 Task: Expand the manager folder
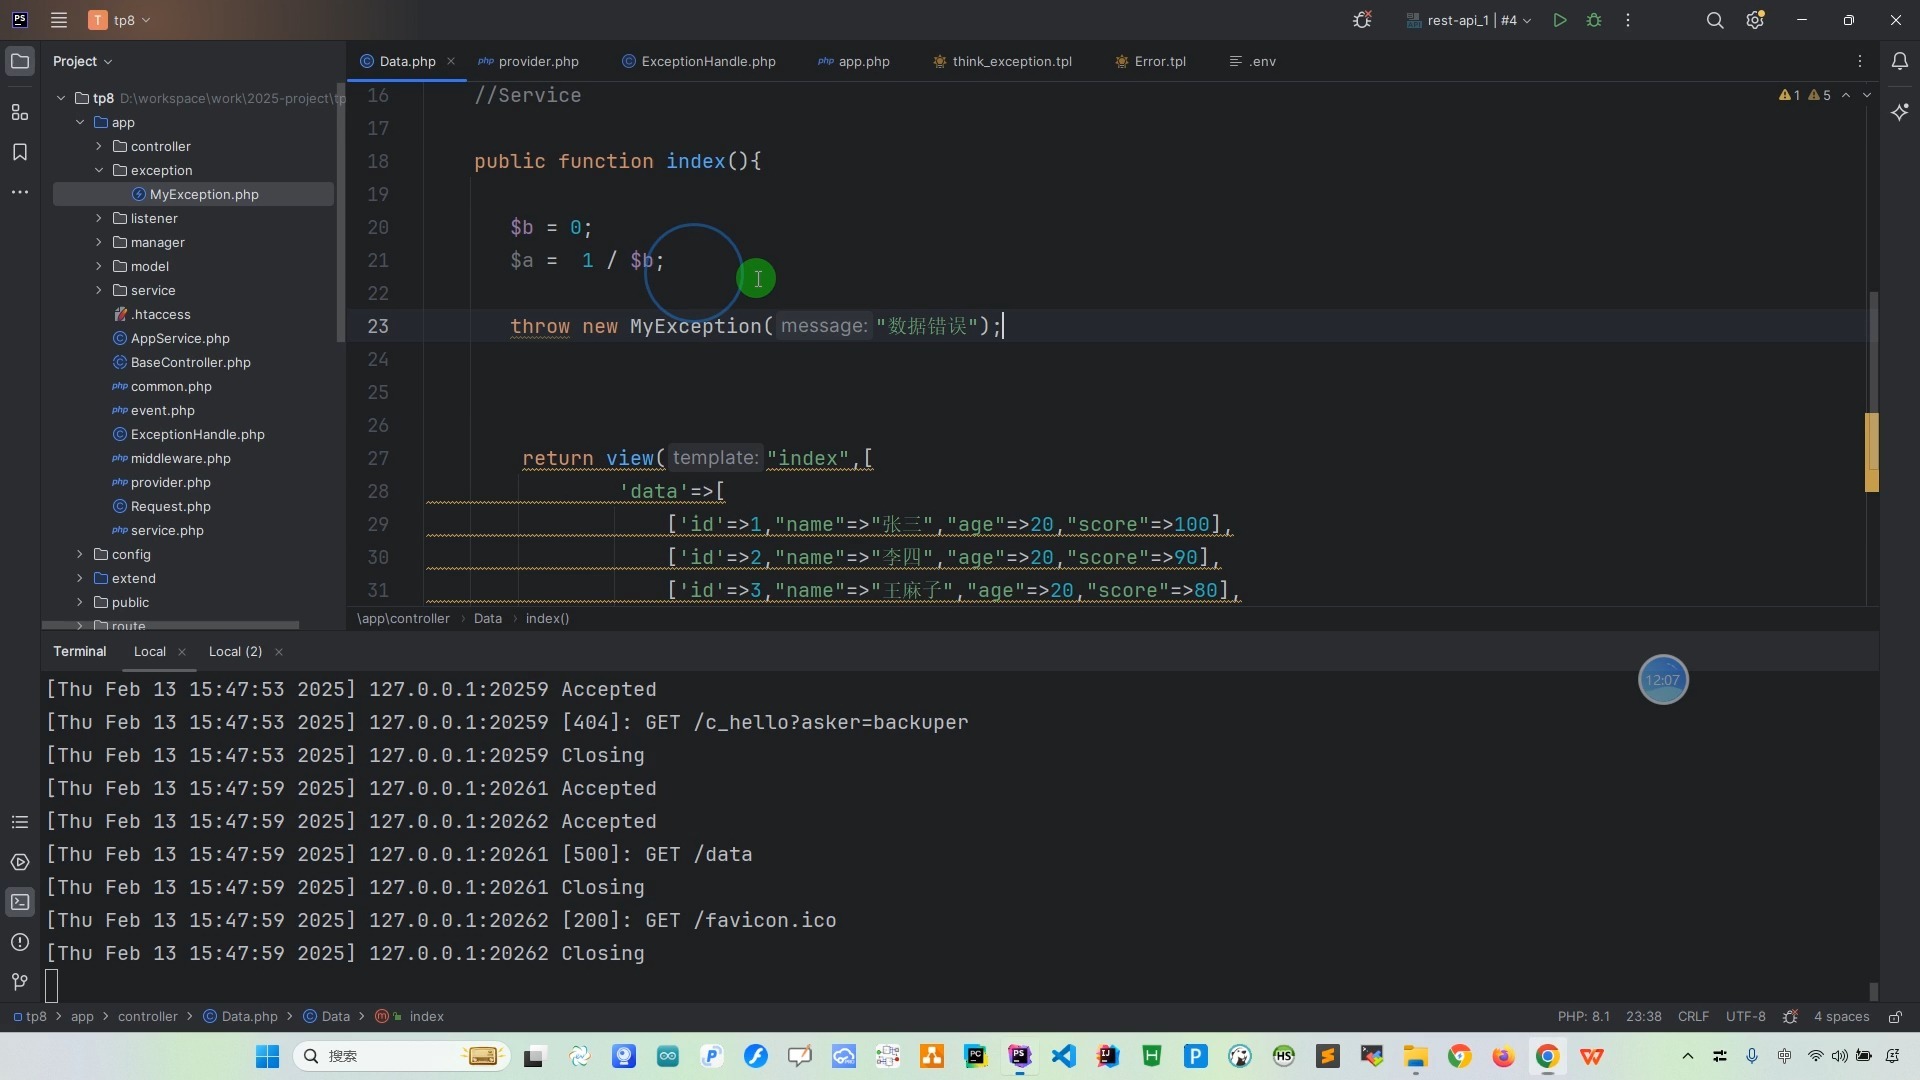click(x=99, y=242)
